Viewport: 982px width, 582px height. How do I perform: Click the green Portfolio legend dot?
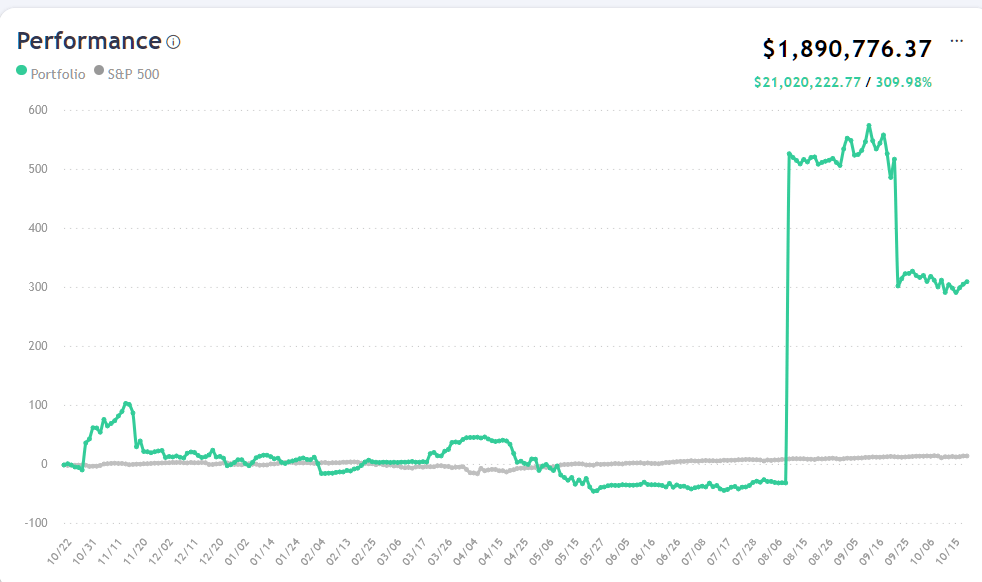coord(22,72)
